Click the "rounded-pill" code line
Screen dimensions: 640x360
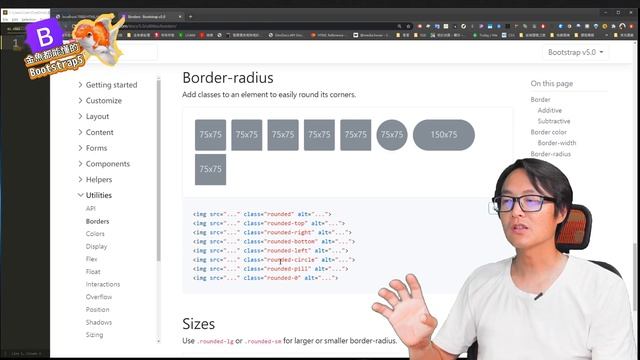[271, 269]
